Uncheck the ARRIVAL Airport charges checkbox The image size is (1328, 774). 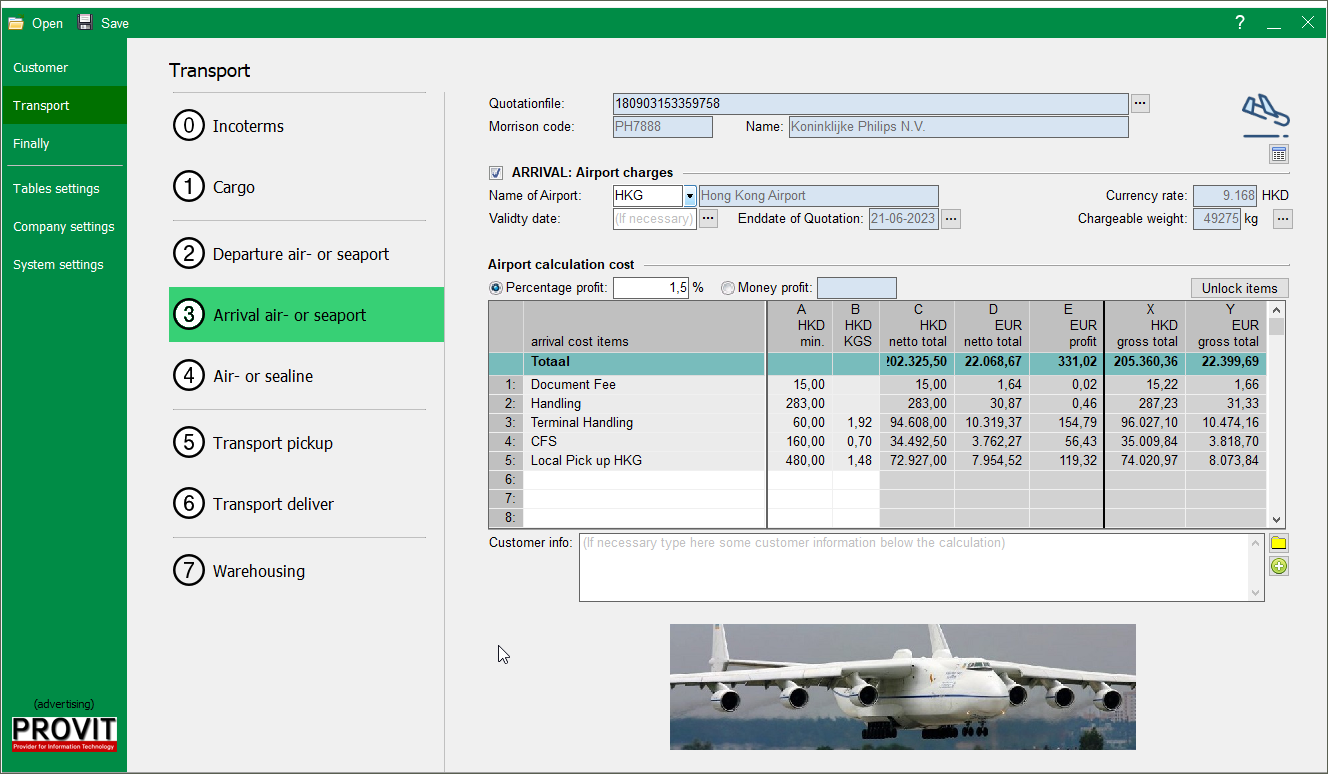click(496, 173)
